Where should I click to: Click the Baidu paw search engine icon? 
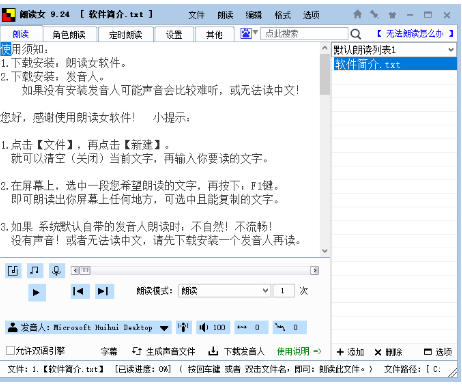[246, 33]
